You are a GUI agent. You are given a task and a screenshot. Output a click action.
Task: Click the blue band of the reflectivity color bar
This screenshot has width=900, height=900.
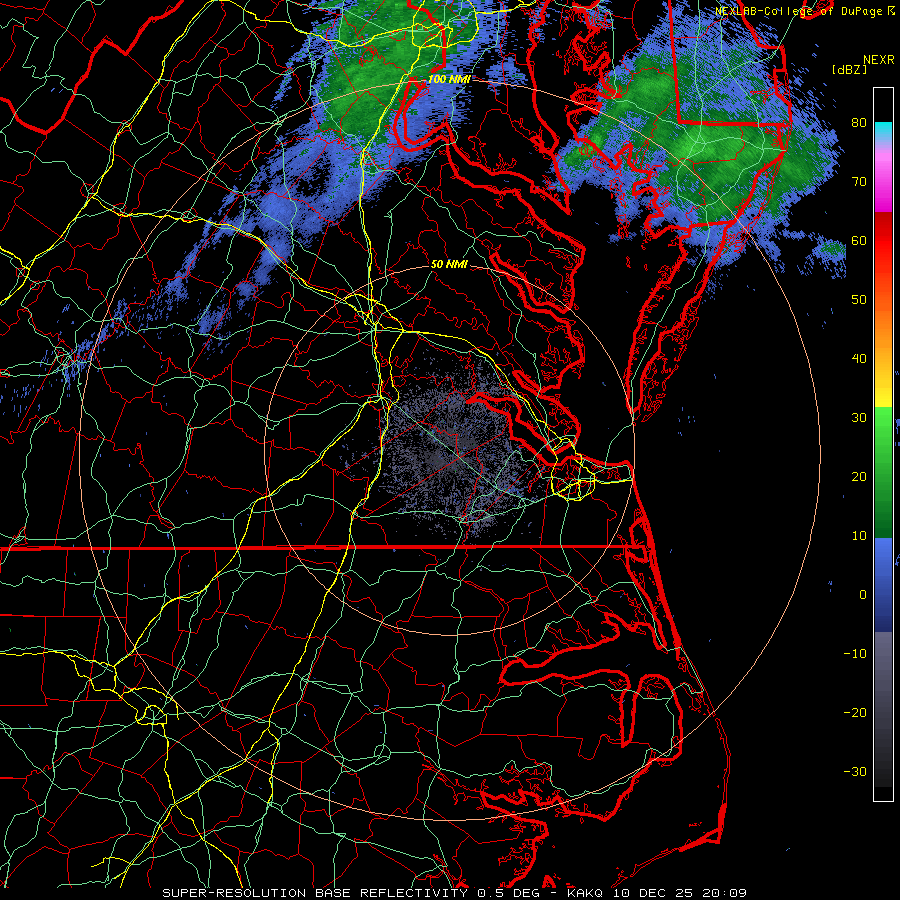click(x=883, y=584)
